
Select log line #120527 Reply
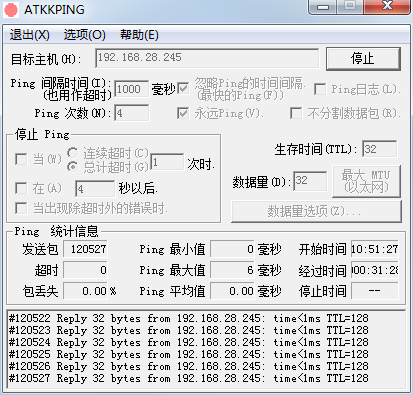coord(189,378)
